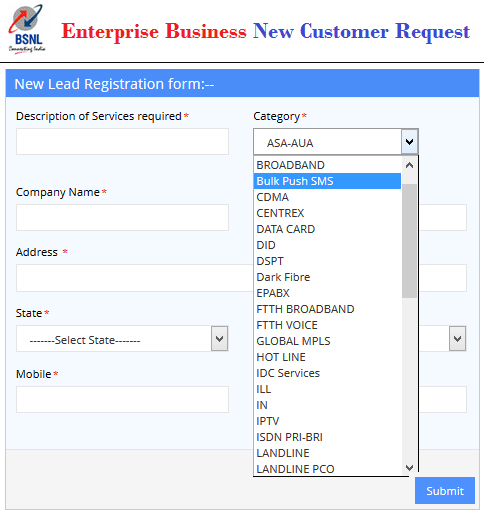Choose LANDLINE PCO option
The image size is (484, 515).
(x=327, y=469)
